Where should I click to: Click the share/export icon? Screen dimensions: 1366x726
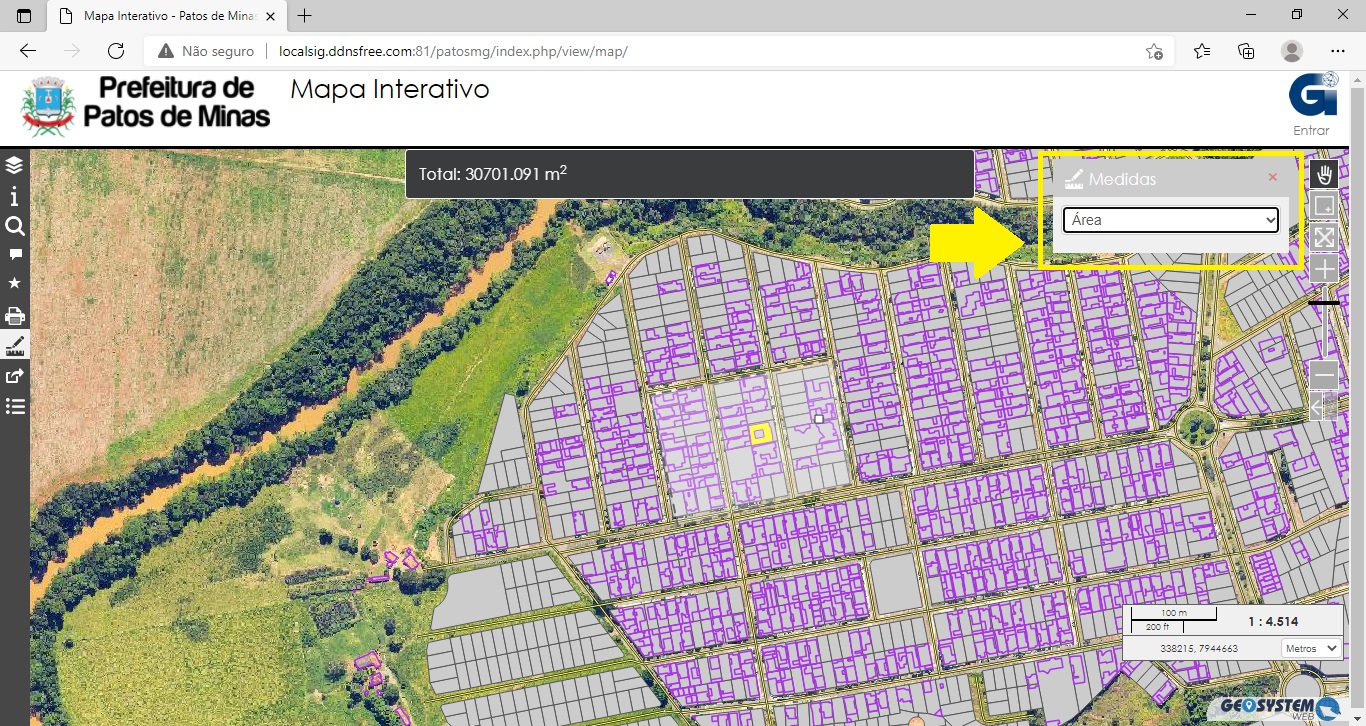(14, 376)
